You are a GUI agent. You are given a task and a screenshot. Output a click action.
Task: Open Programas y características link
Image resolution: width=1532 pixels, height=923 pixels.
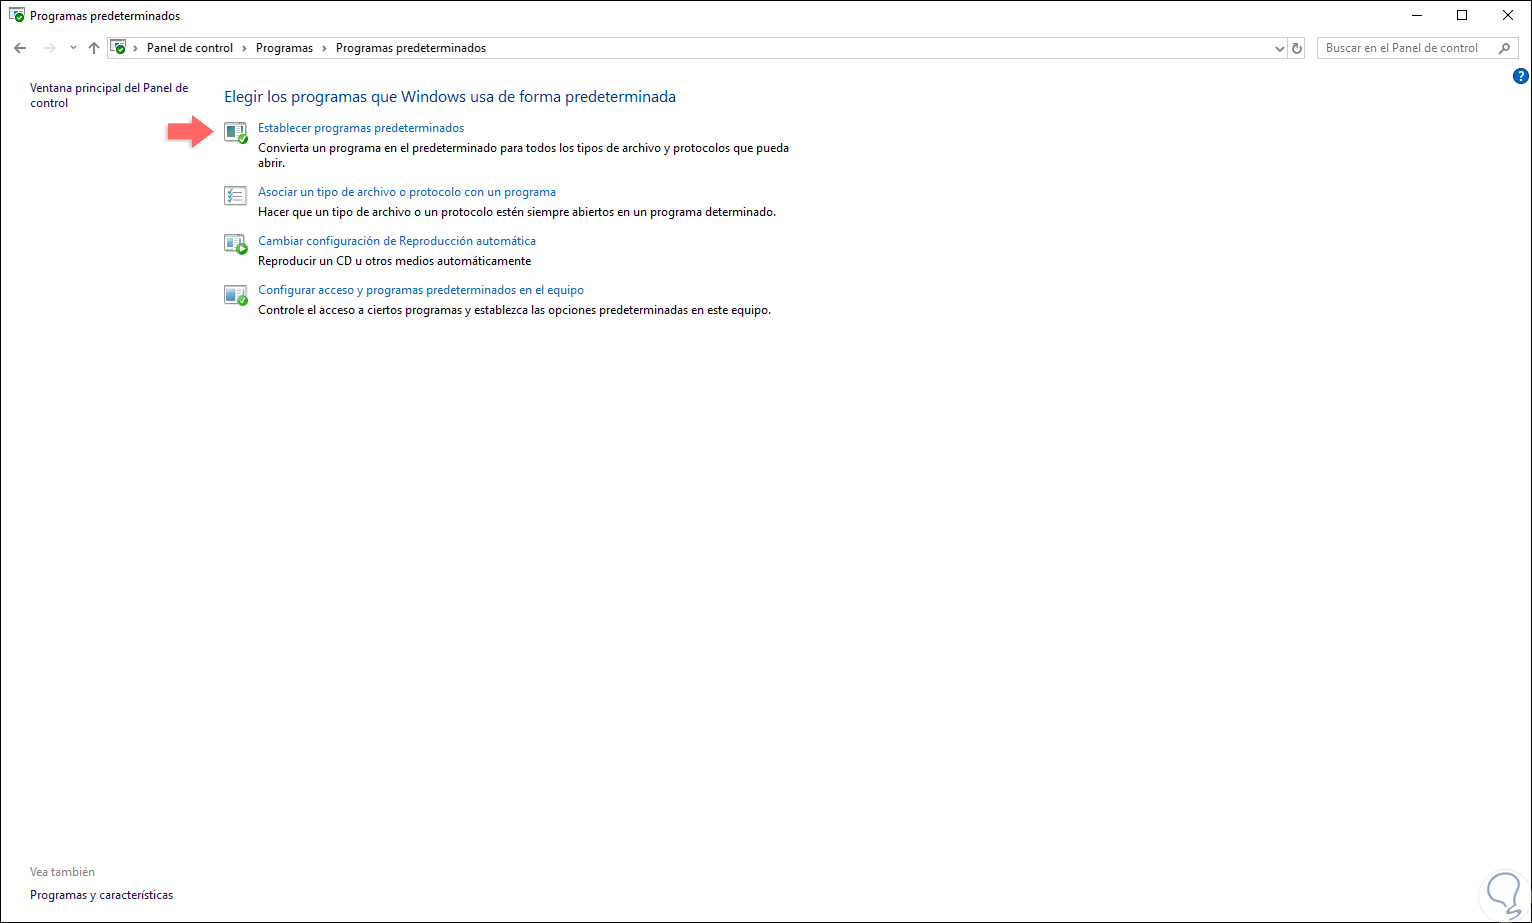coord(102,895)
